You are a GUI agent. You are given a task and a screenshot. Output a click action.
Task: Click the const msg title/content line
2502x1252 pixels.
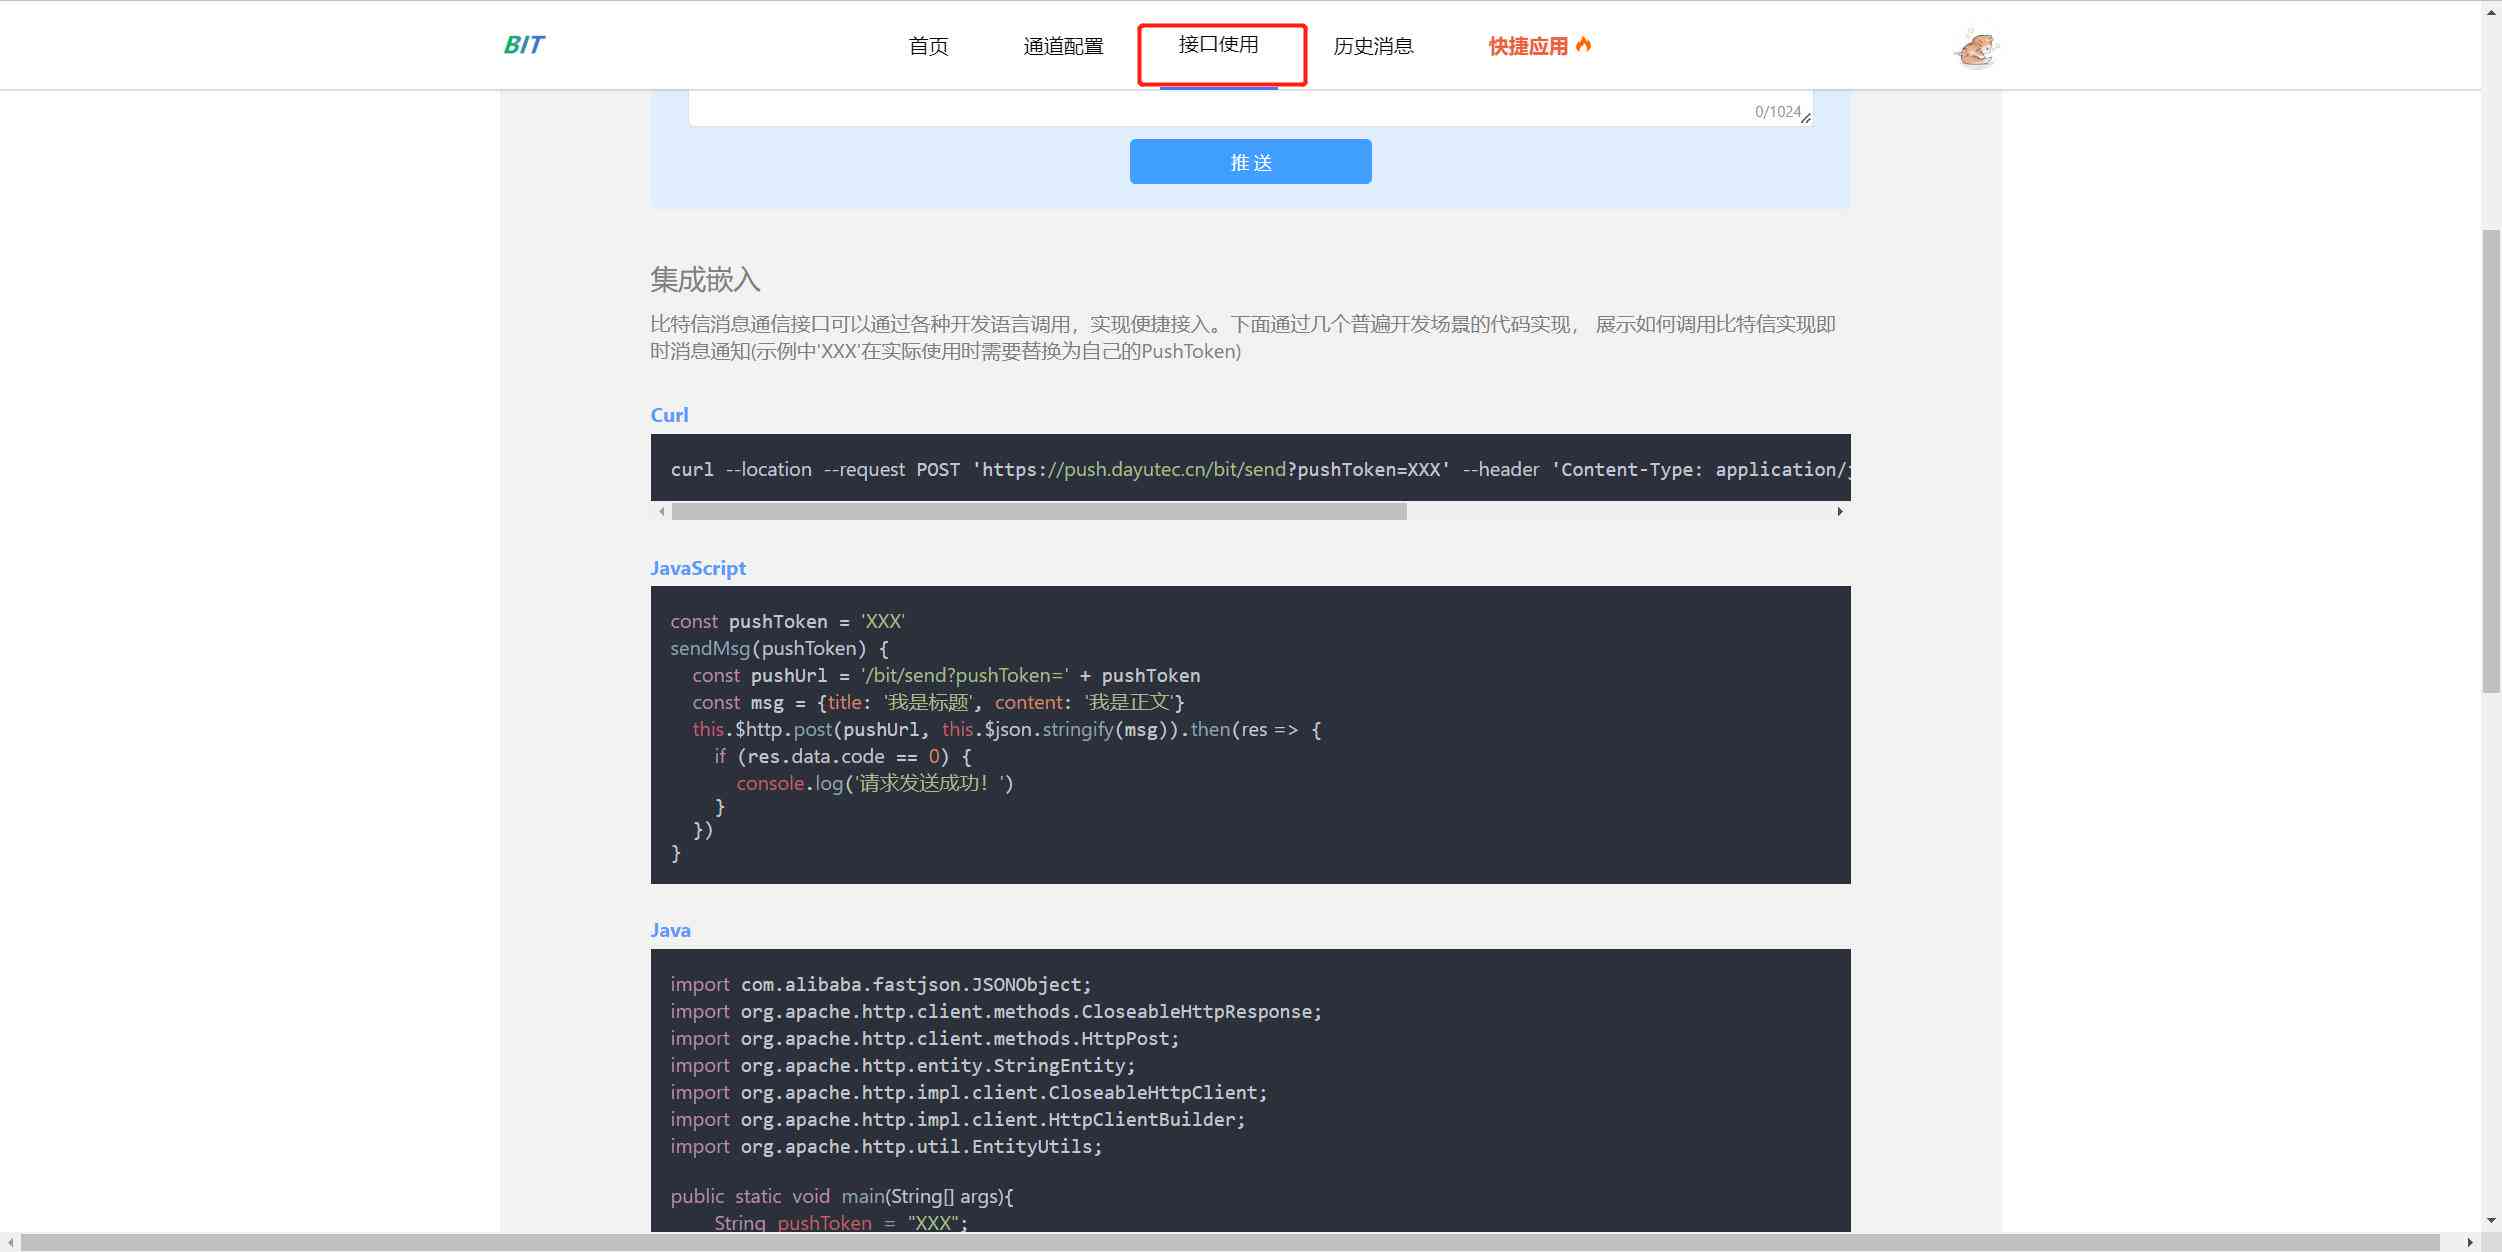938,703
